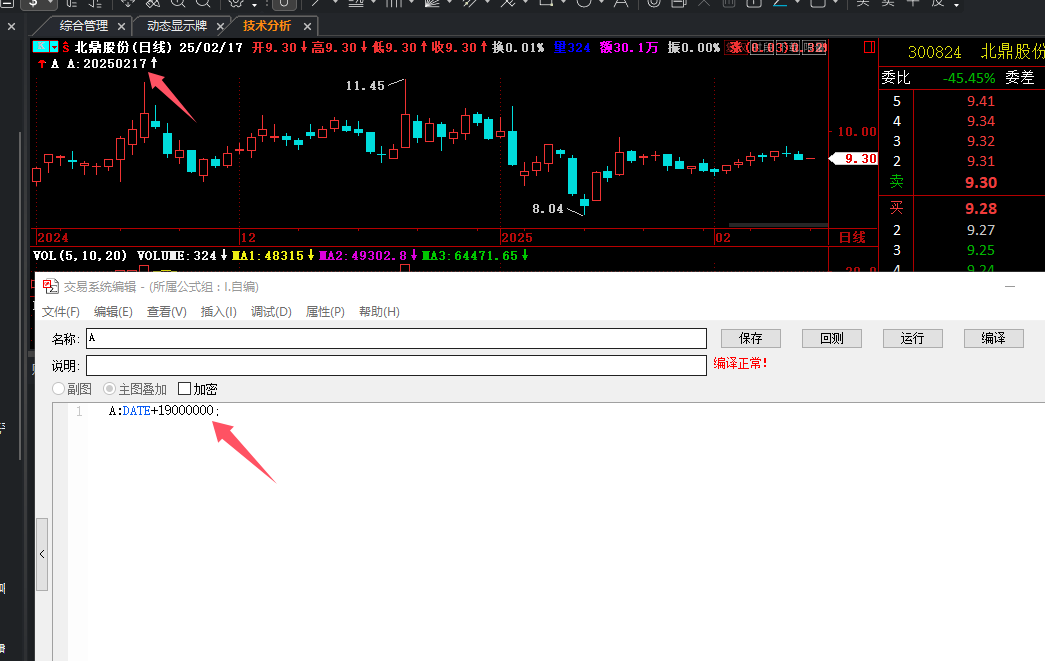This screenshot has height=661, width=1045.
Task: Click the A:20250217 indicator value
Action: [x=114, y=64]
